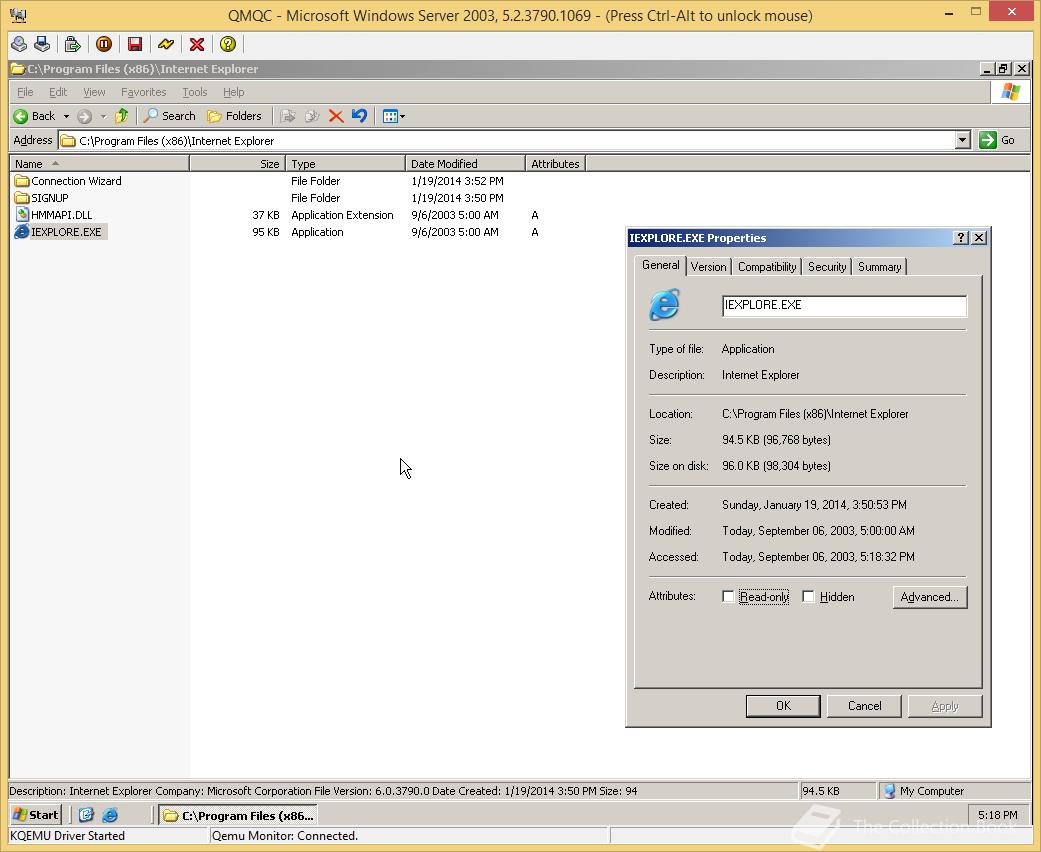
Task: Restore the inner Explorer window button
Action: pyautogui.click(x=1003, y=68)
